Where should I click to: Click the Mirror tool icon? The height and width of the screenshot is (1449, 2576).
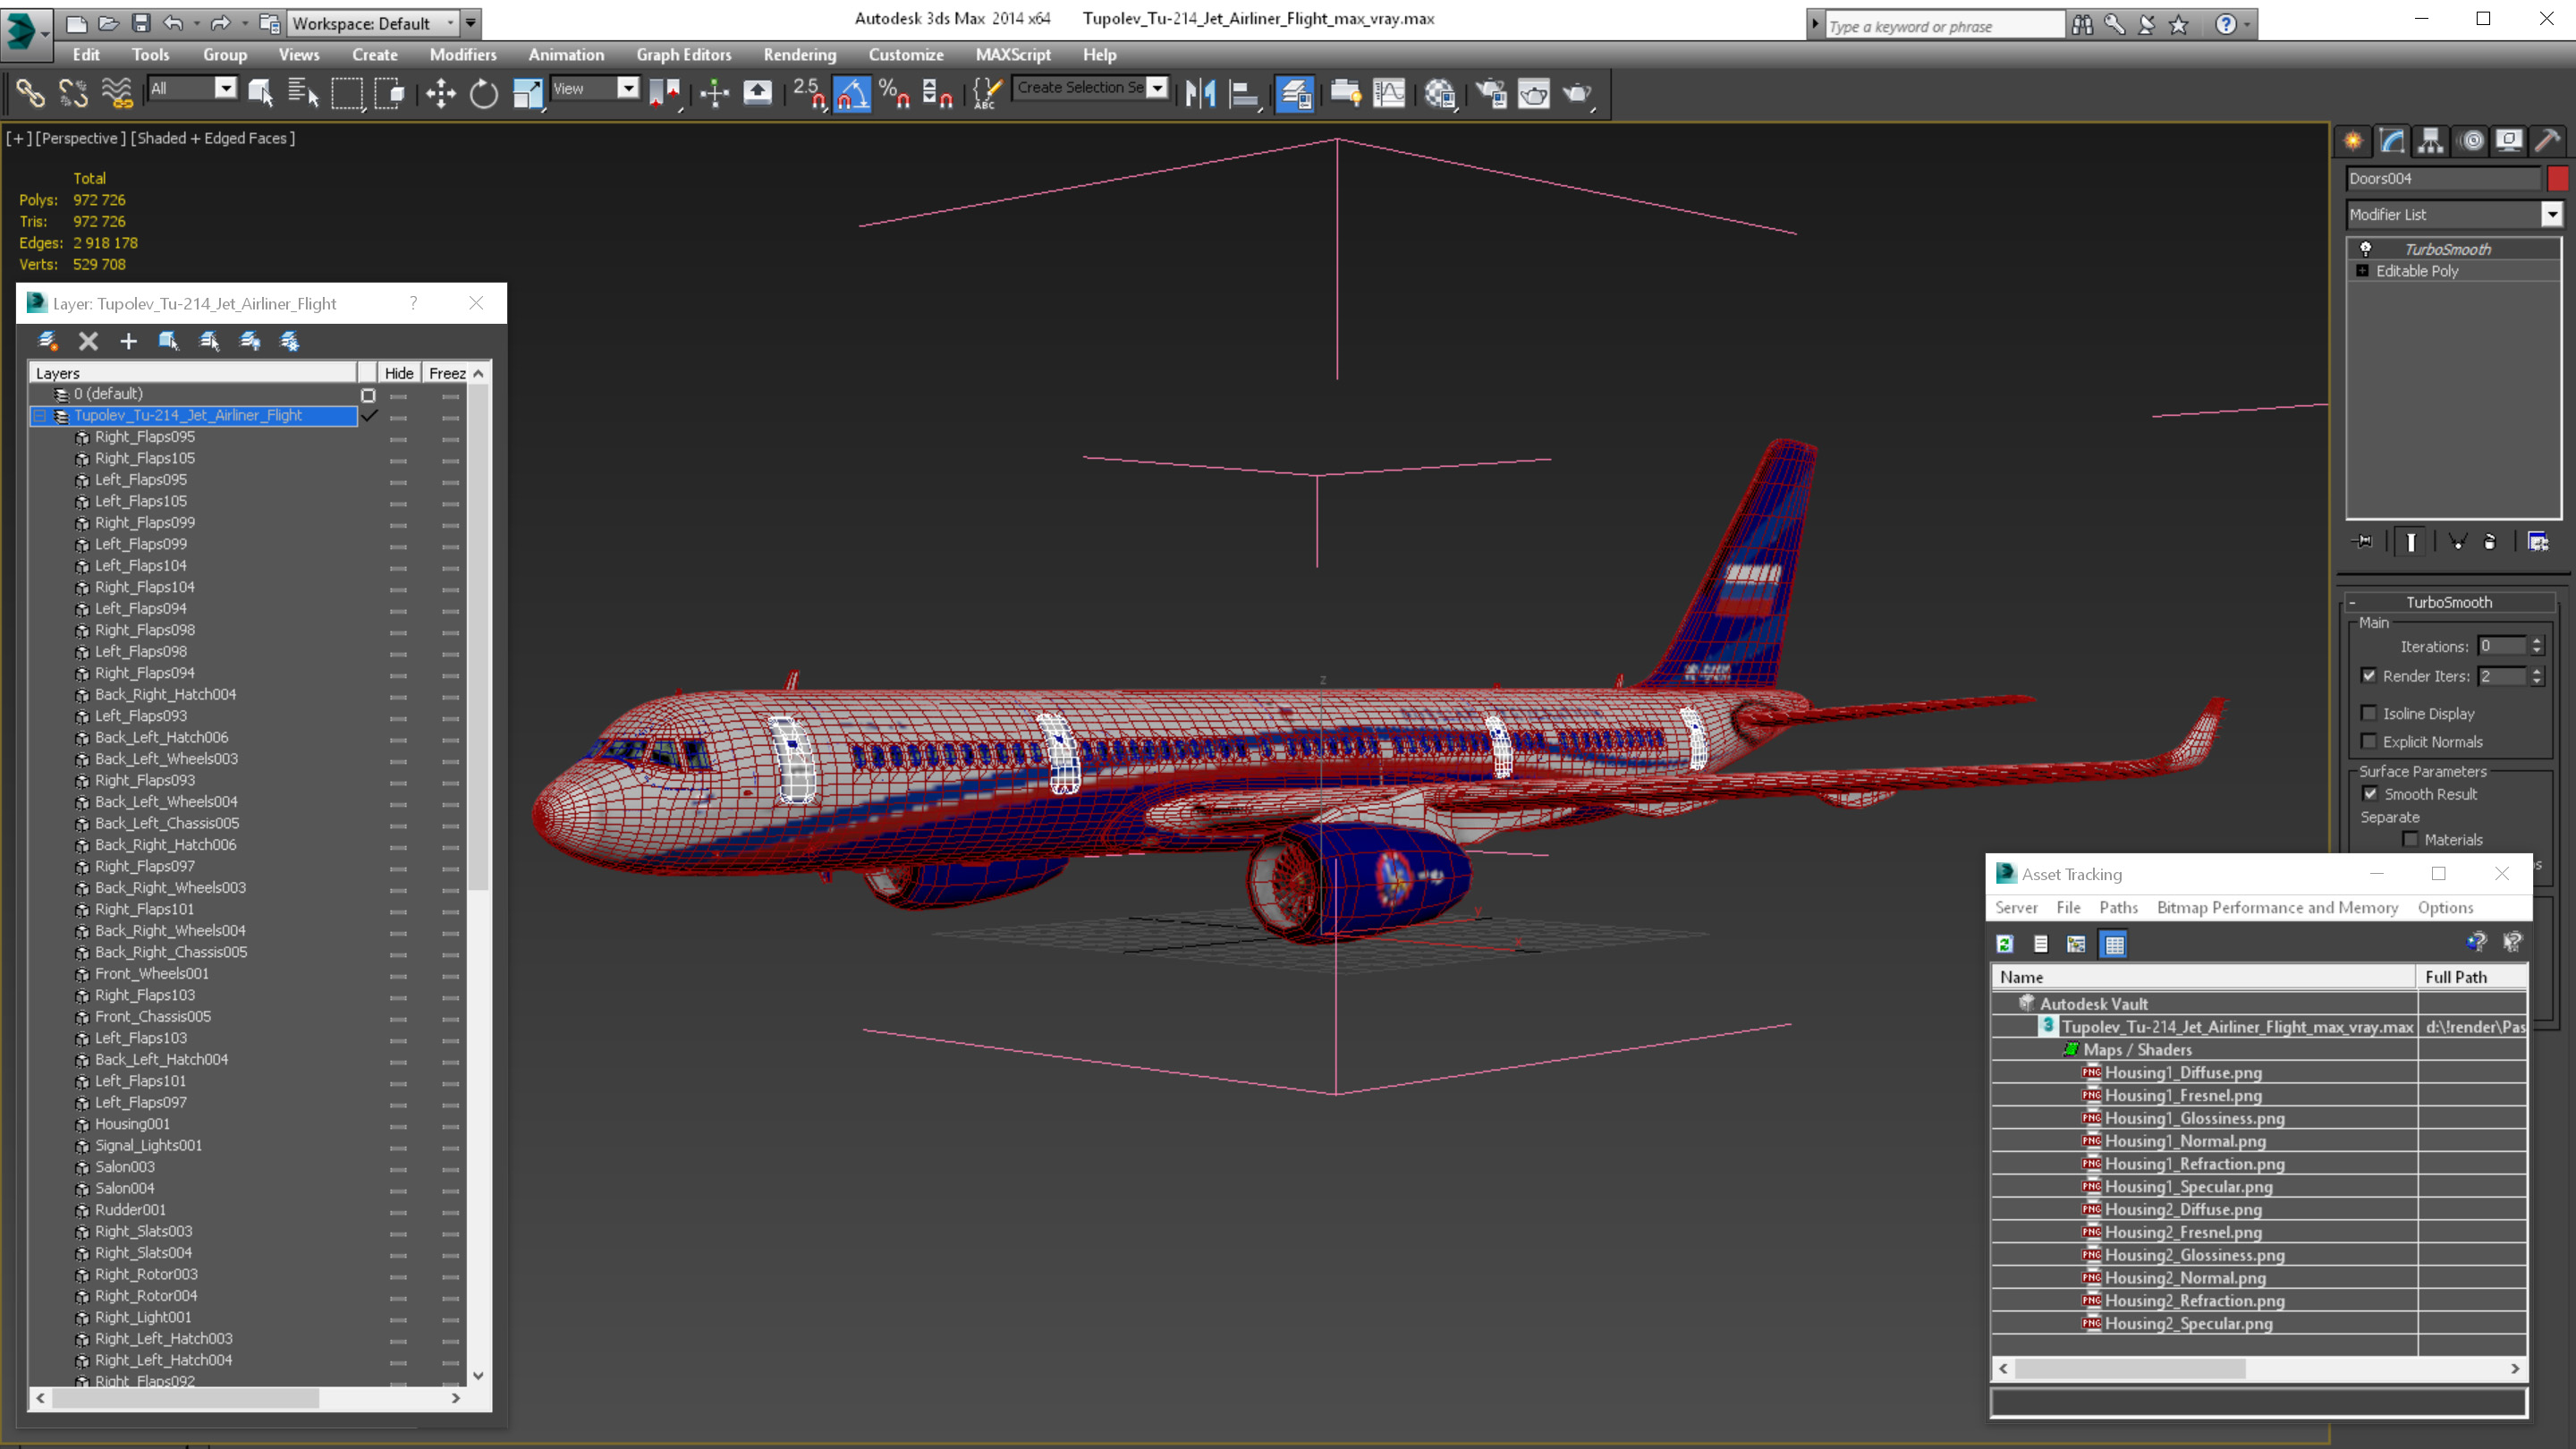tap(1200, 93)
